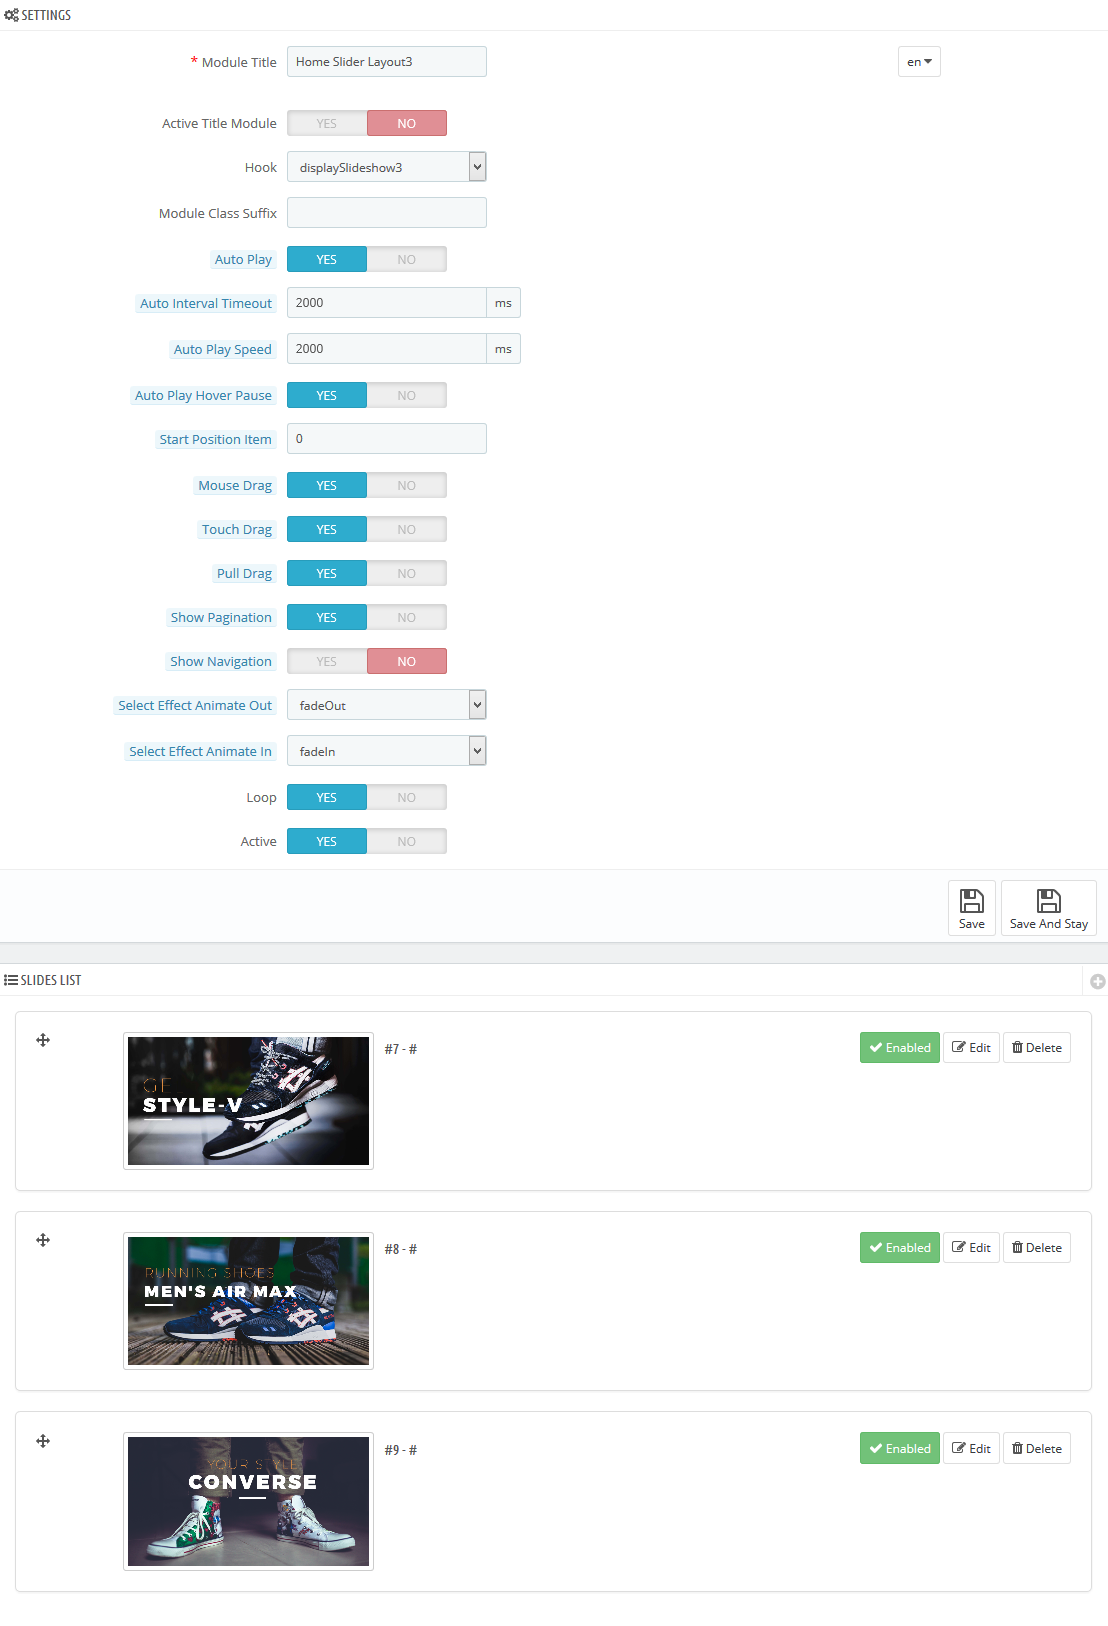Turn Mouse Drag to NO
This screenshot has height=1626, width=1108.
(x=407, y=485)
